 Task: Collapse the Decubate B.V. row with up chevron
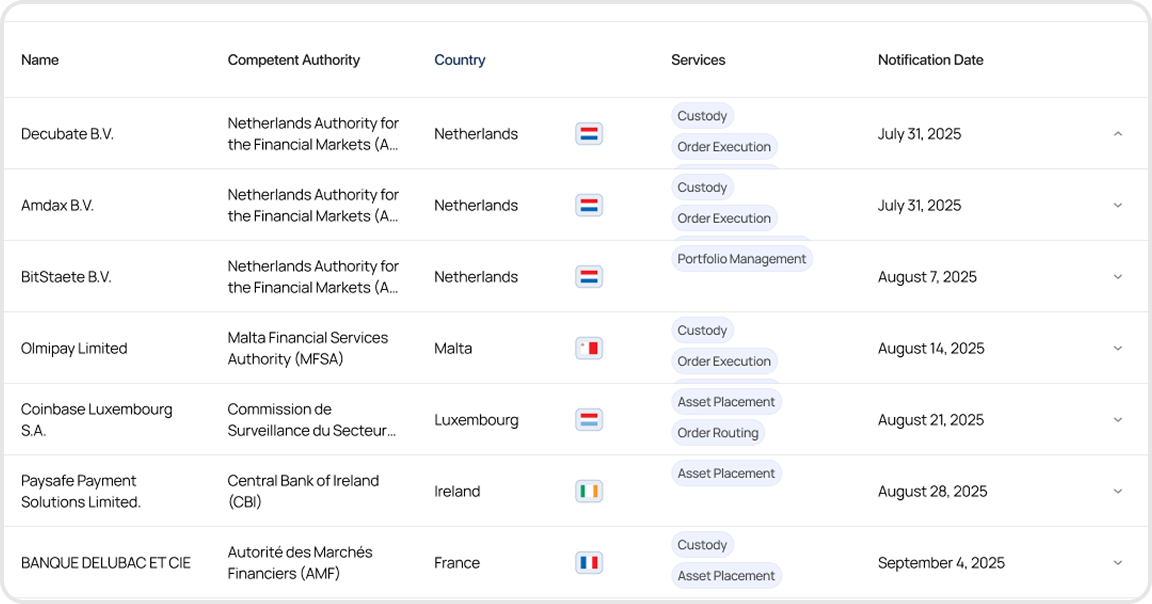pyautogui.click(x=1117, y=134)
